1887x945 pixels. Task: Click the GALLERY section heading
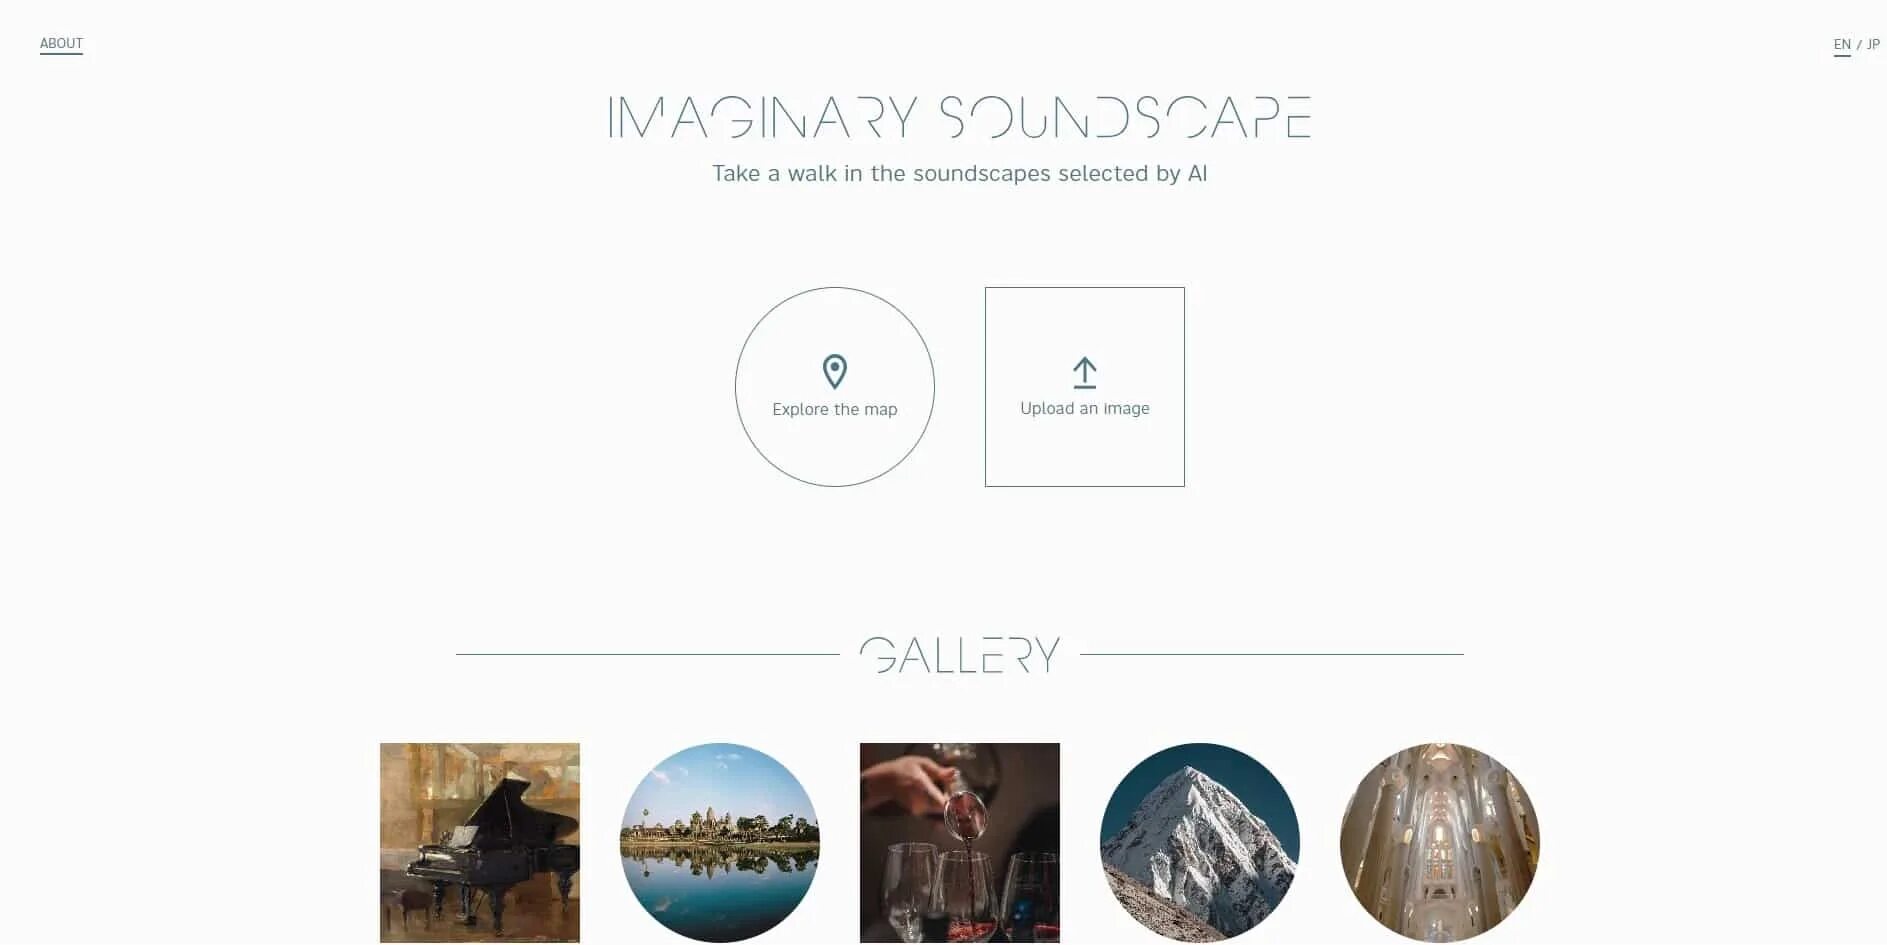pyautogui.click(x=960, y=655)
